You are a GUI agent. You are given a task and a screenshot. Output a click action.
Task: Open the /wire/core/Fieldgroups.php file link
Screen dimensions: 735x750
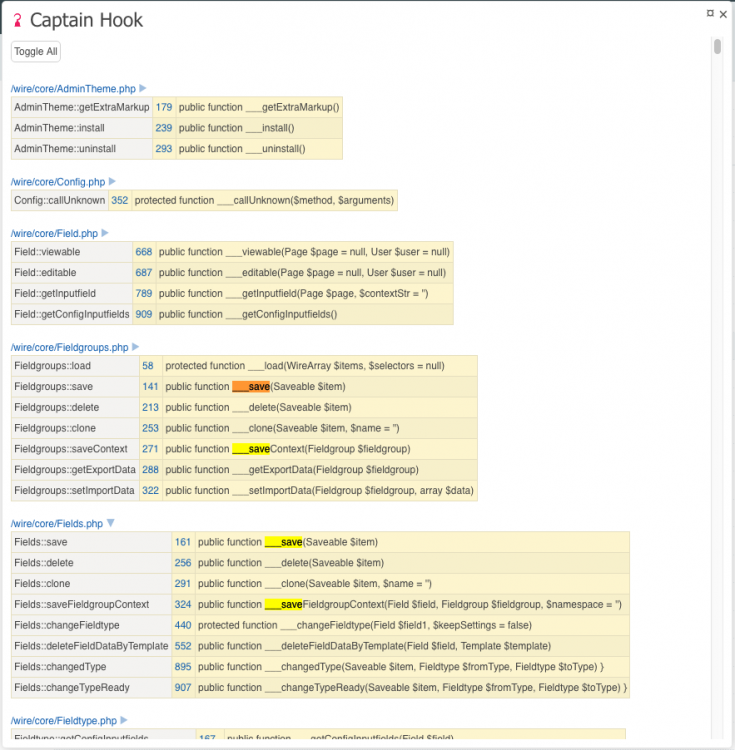point(70,347)
